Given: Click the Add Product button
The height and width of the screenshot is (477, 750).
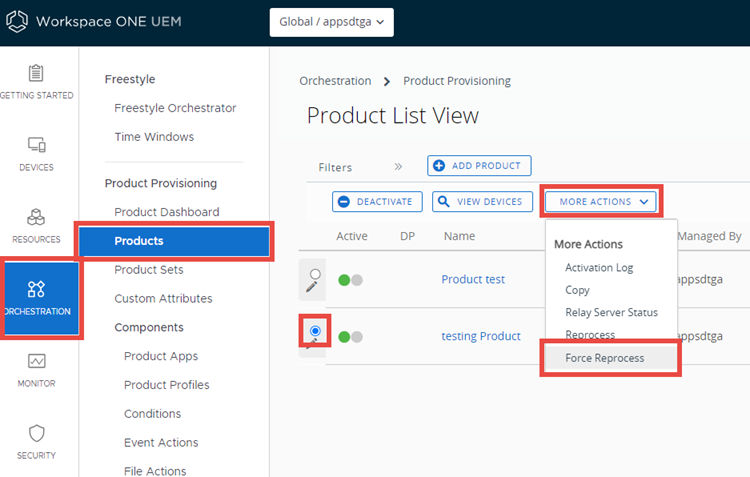Looking at the screenshot, I should click(479, 166).
